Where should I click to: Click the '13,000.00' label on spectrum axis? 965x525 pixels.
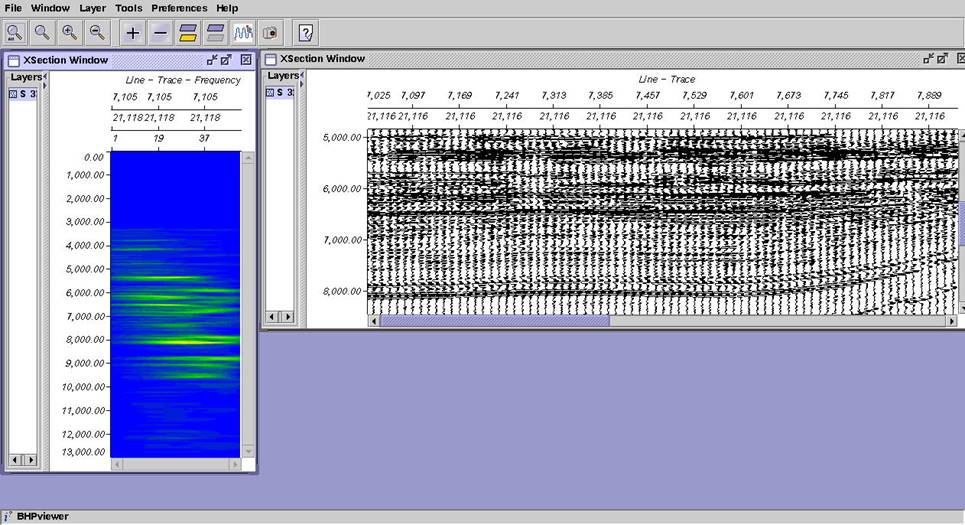(x=83, y=452)
